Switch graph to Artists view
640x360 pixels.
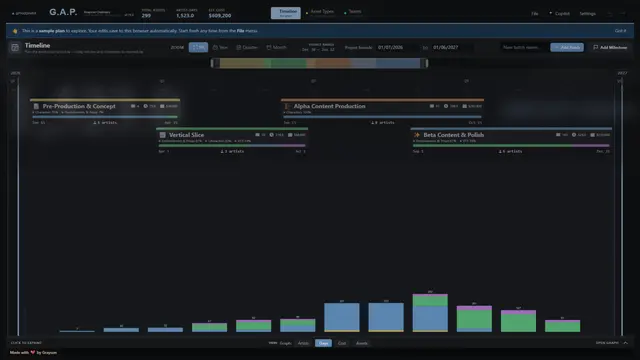pos(303,343)
